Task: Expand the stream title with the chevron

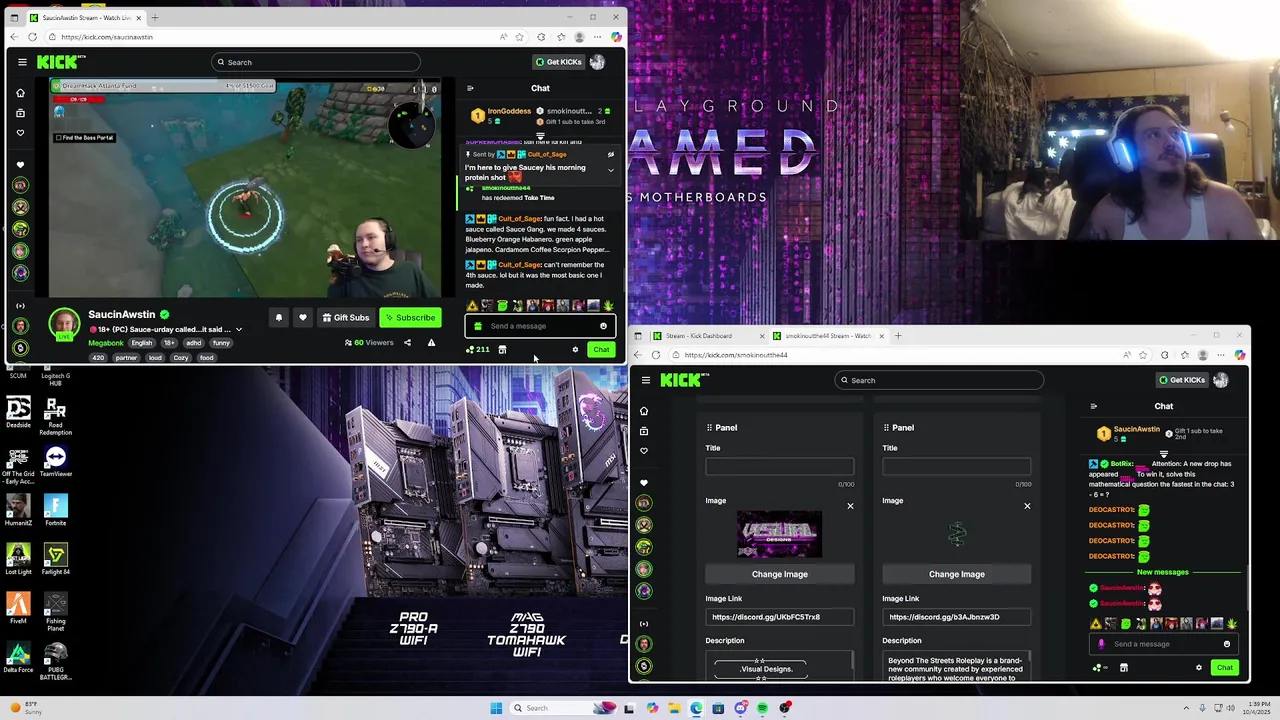Action: (239, 330)
